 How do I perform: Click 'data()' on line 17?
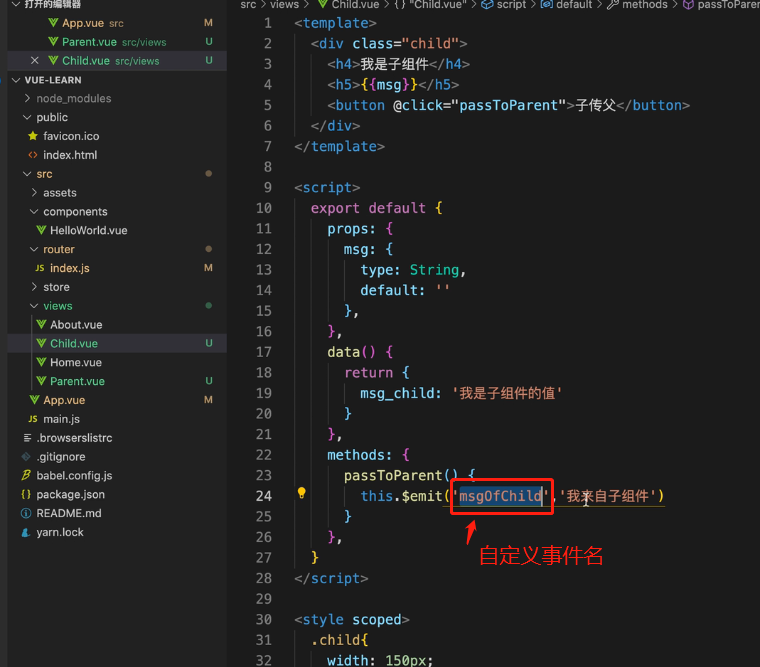[x=351, y=352]
